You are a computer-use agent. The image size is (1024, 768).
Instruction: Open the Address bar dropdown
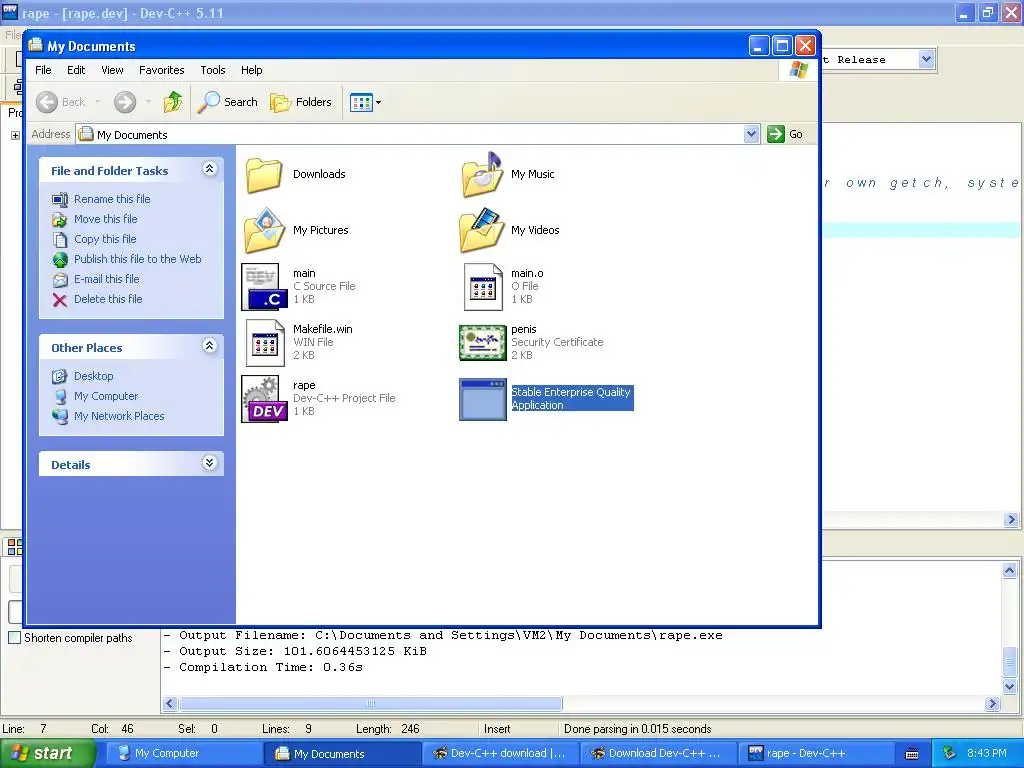751,134
